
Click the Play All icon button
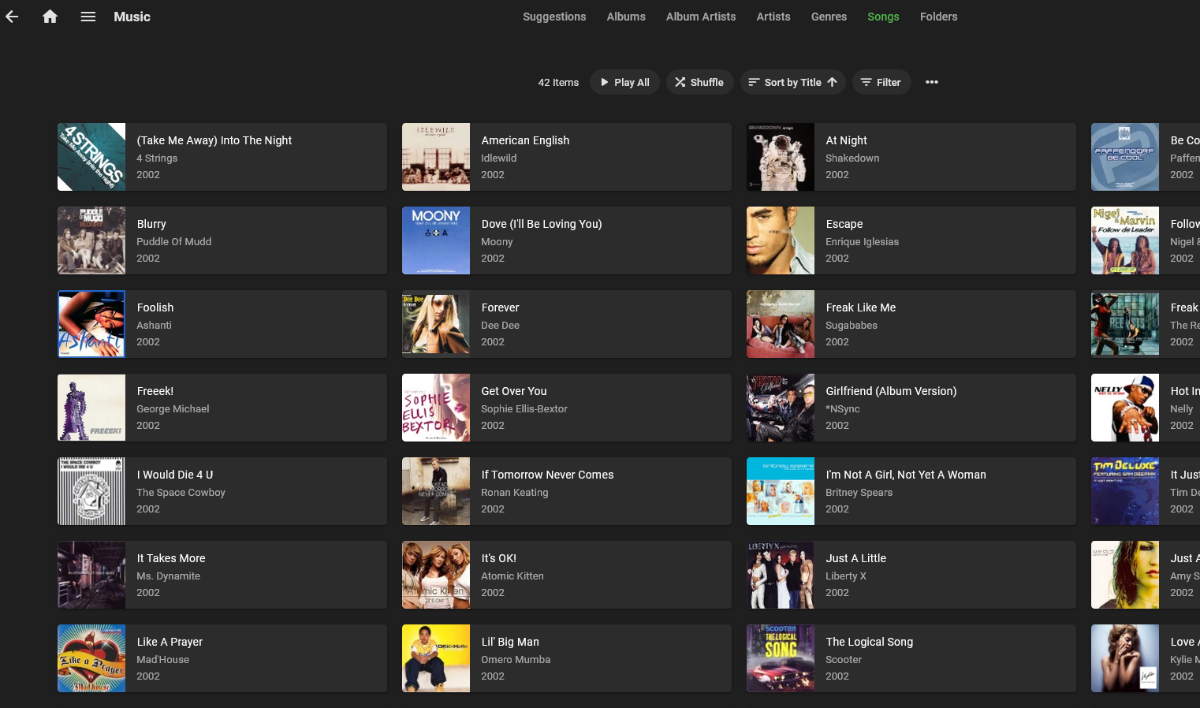(x=606, y=82)
